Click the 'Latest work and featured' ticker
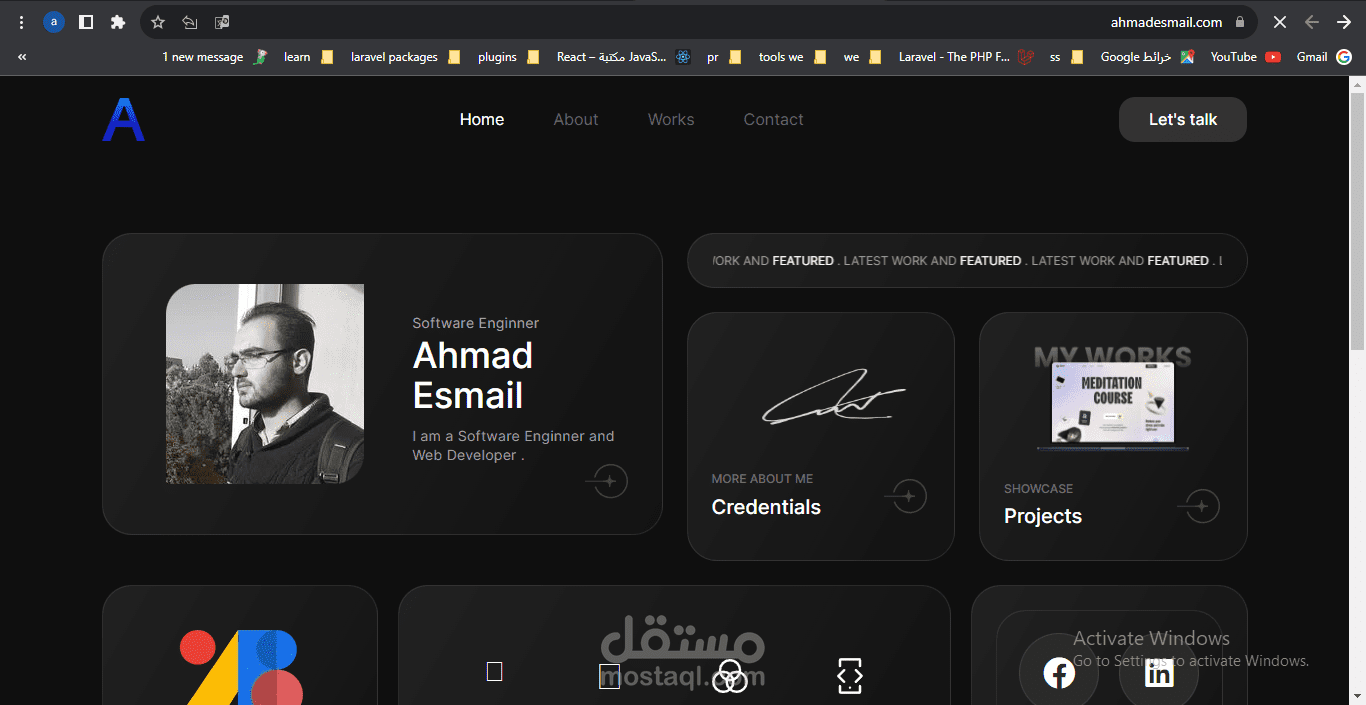This screenshot has height=705, width=1366. tap(967, 260)
